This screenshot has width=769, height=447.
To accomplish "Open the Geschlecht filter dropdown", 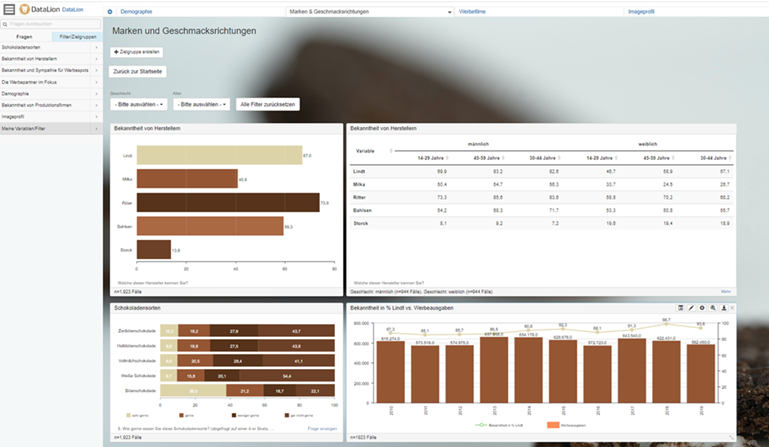I will [139, 105].
